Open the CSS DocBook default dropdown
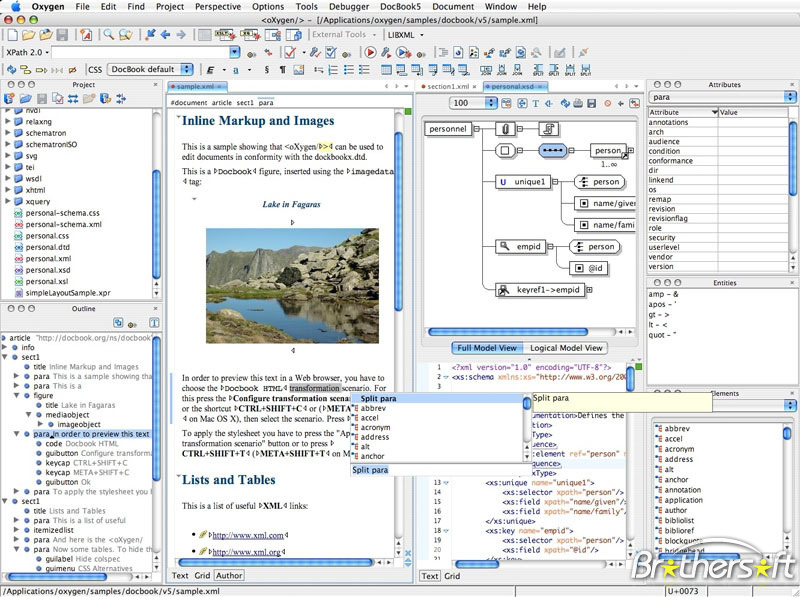Screen dimensions: 800x597 click(150, 70)
